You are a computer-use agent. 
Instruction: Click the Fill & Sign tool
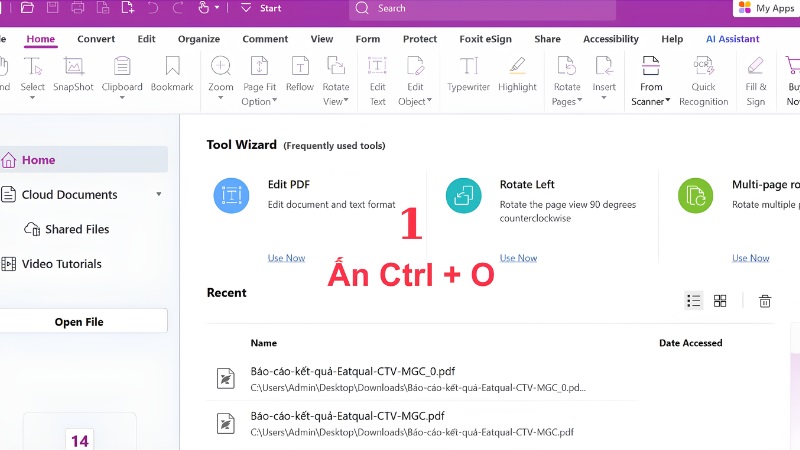(x=756, y=81)
